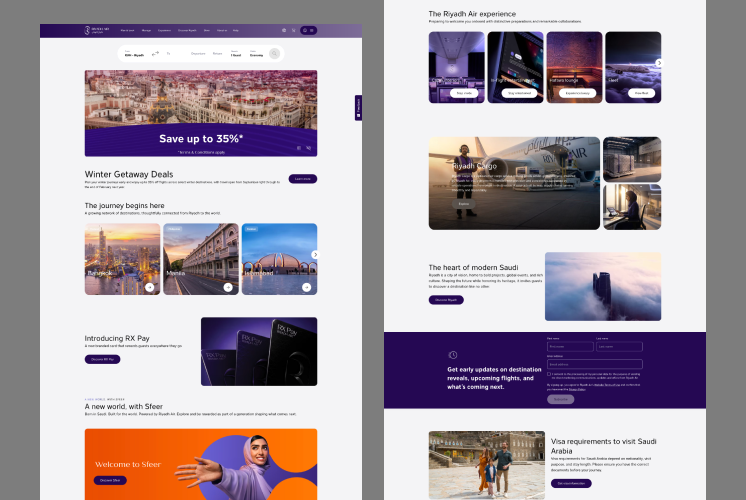This screenshot has width=746, height=500.
Task: Open the Plan & book menu
Action: point(127,30)
